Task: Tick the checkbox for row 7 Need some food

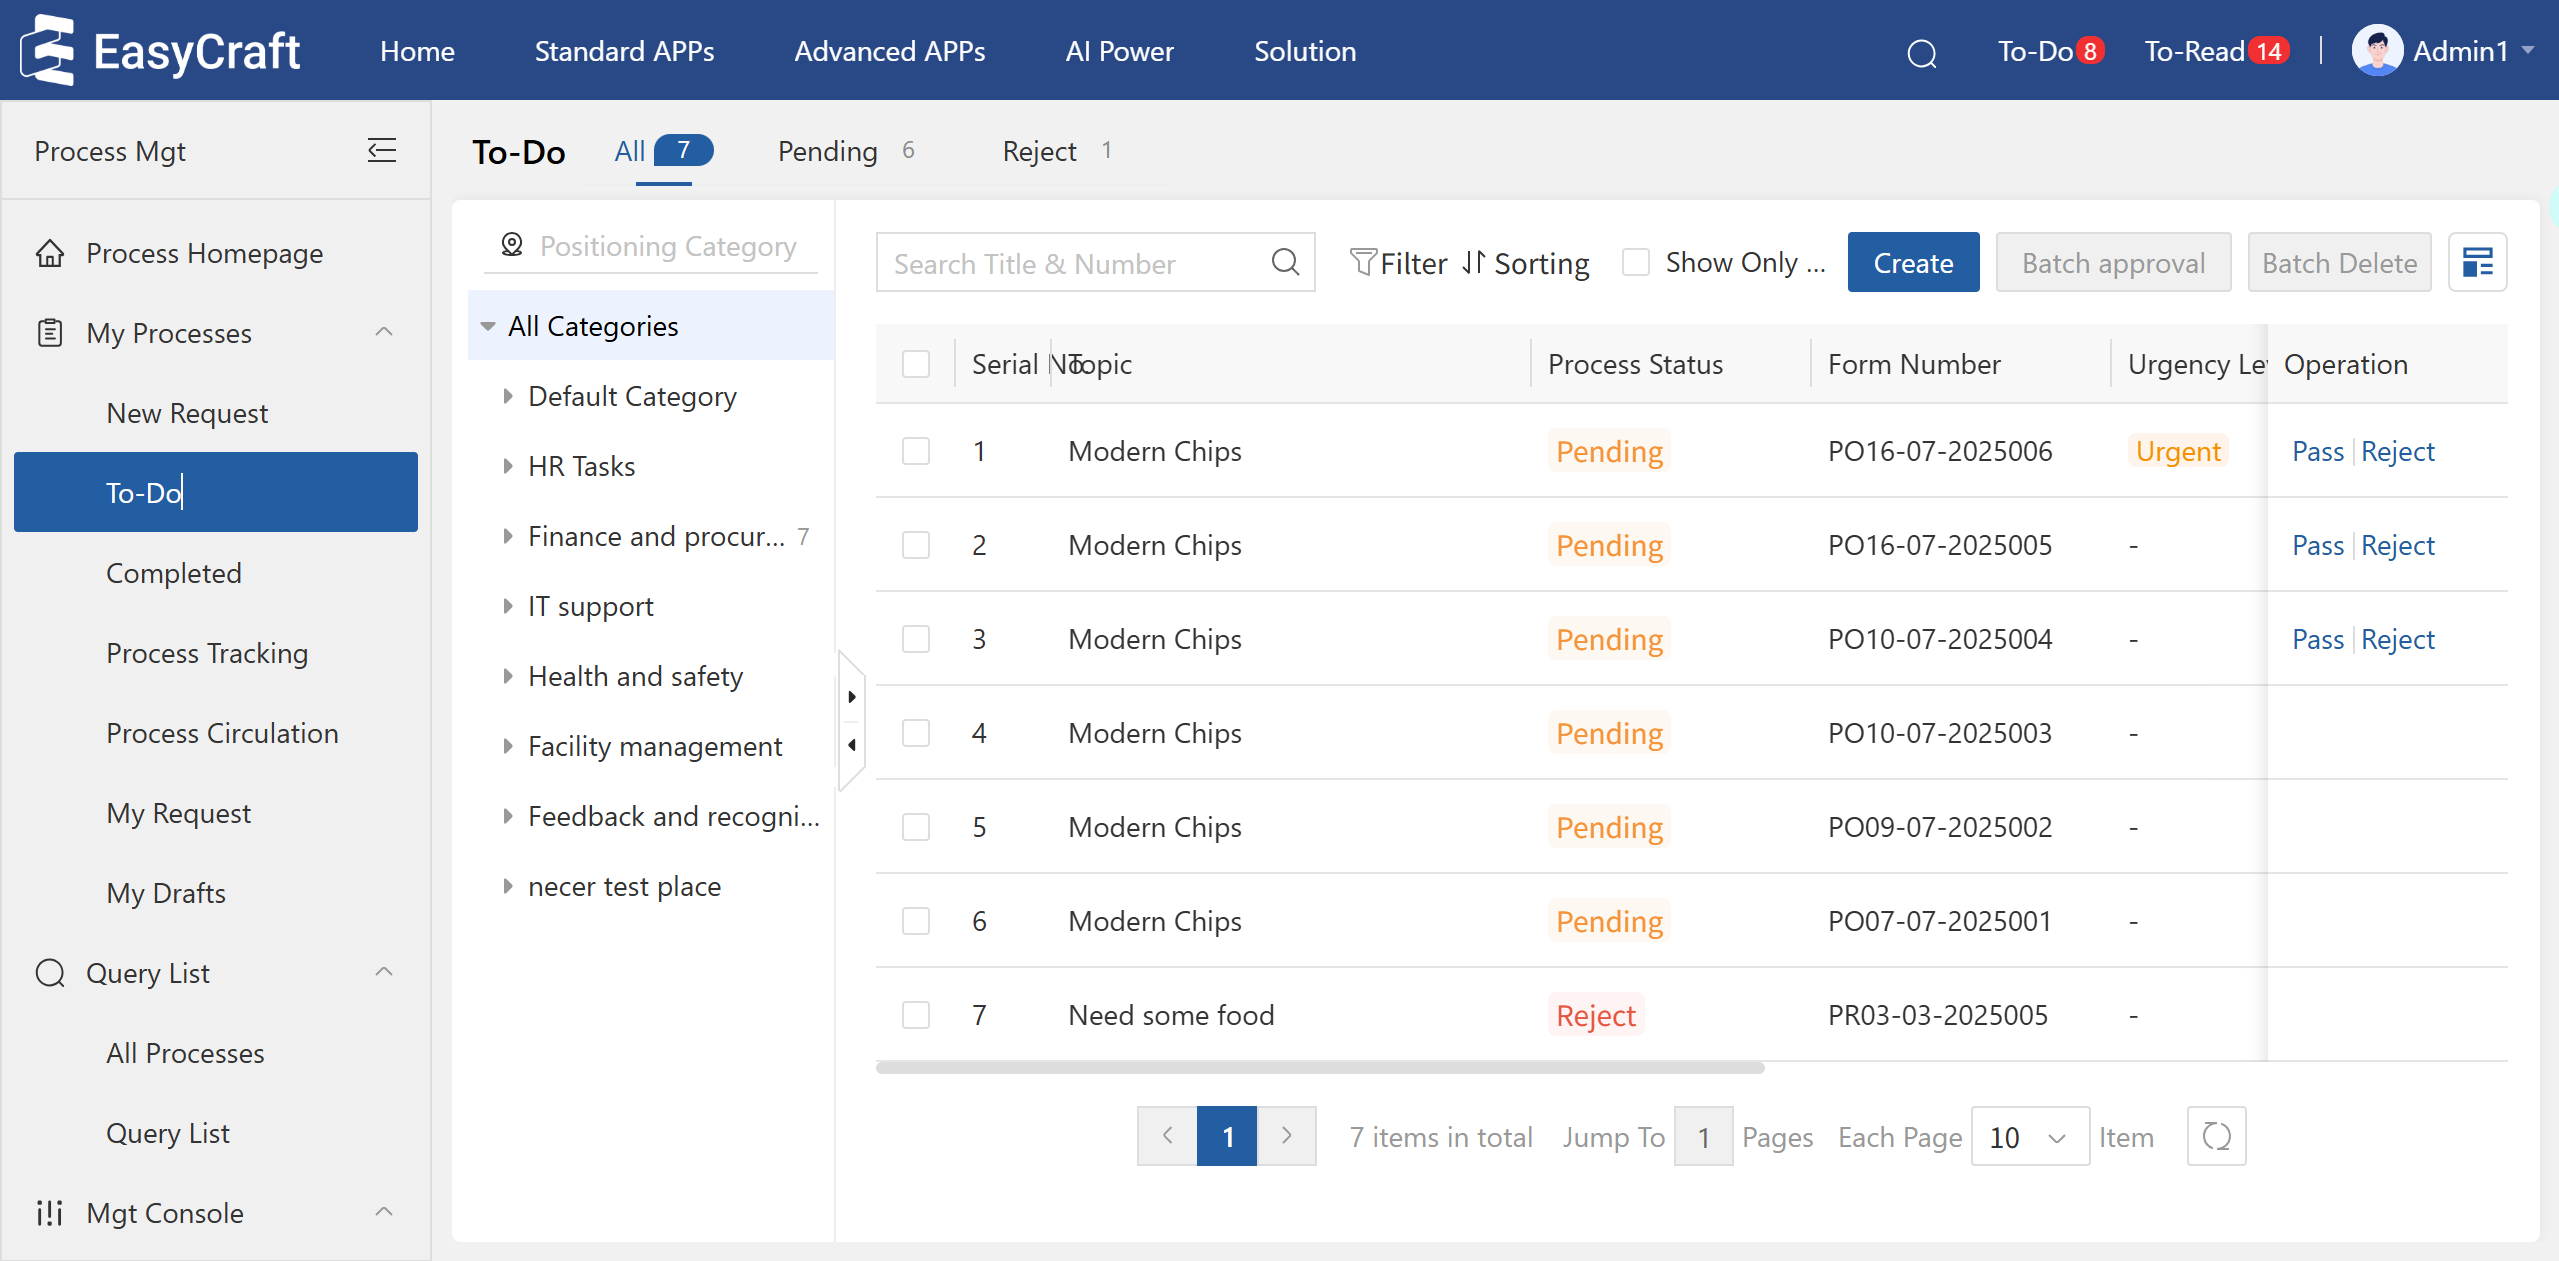Action: [915, 1015]
